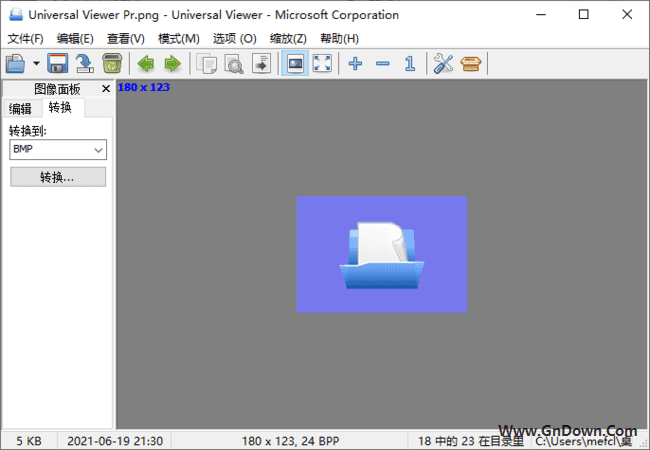Delete the file with the recycle bin icon

pos(112,64)
